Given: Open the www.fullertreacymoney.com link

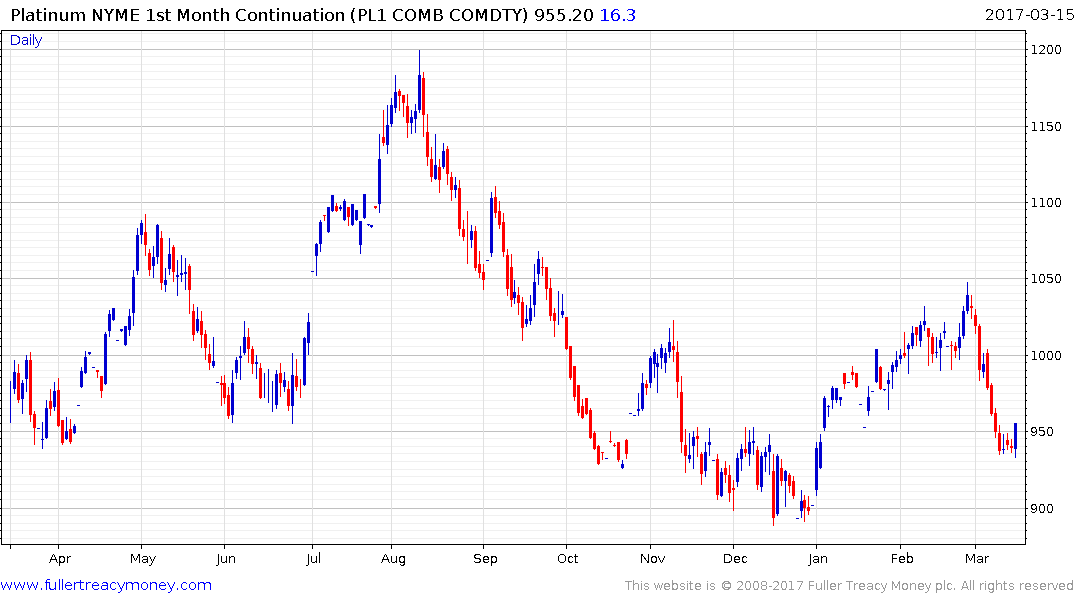Looking at the screenshot, I should 106,585.
